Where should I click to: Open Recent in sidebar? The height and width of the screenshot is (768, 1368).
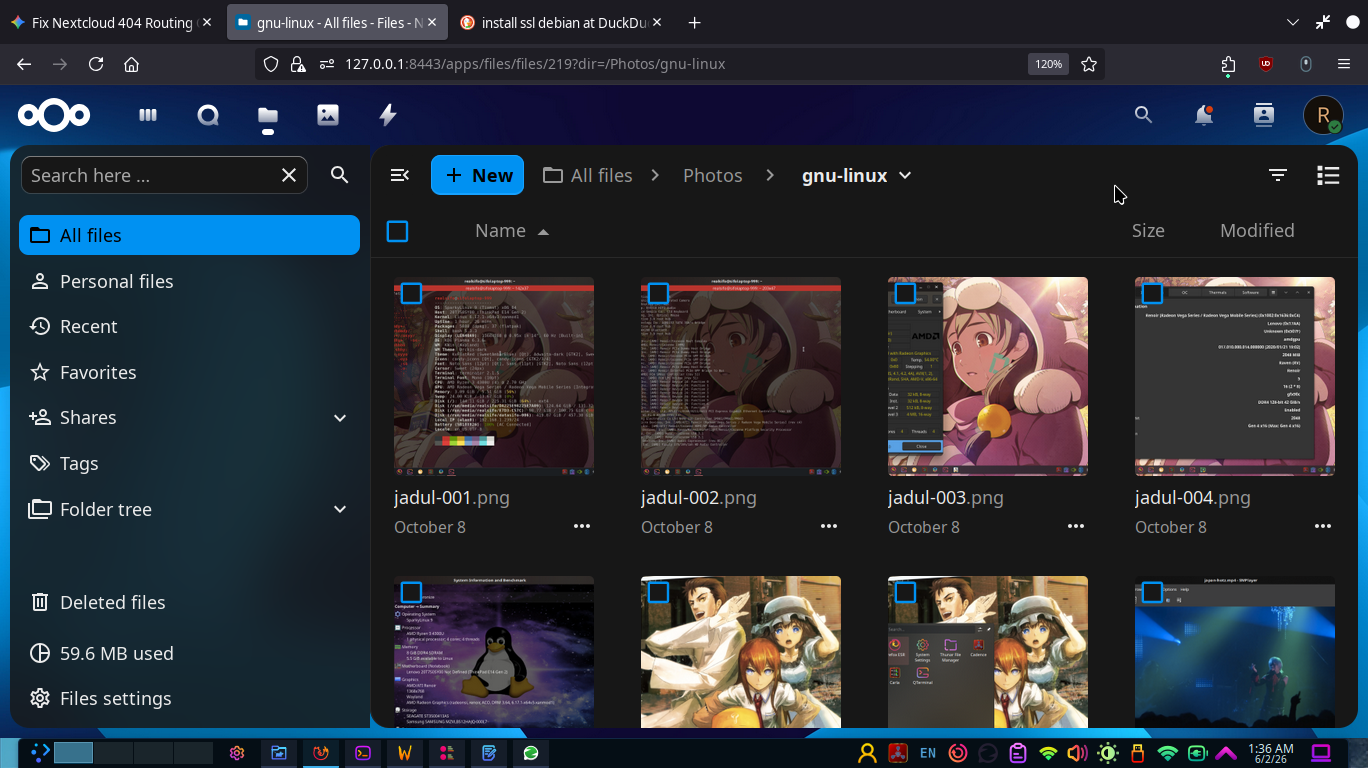(x=189, y=326)
